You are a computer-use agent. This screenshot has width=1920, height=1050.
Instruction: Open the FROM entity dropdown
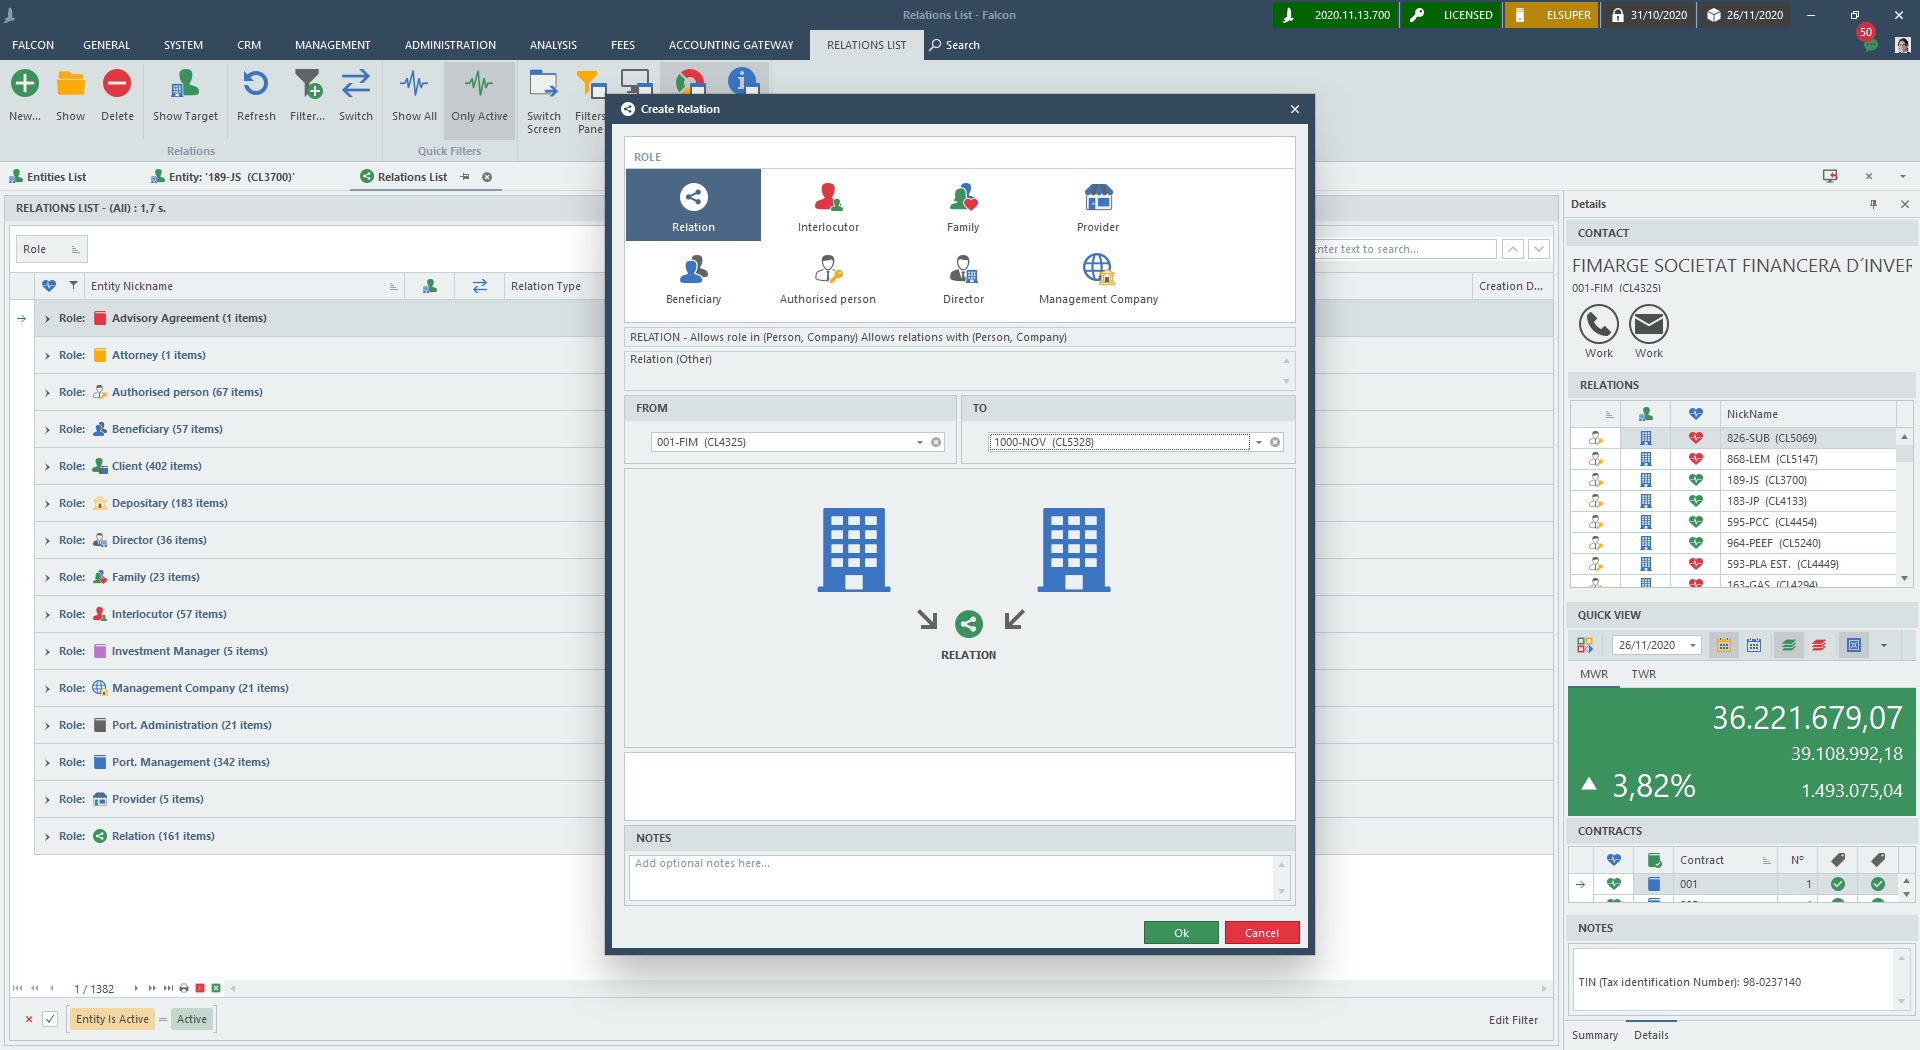(x=920, y=442)
